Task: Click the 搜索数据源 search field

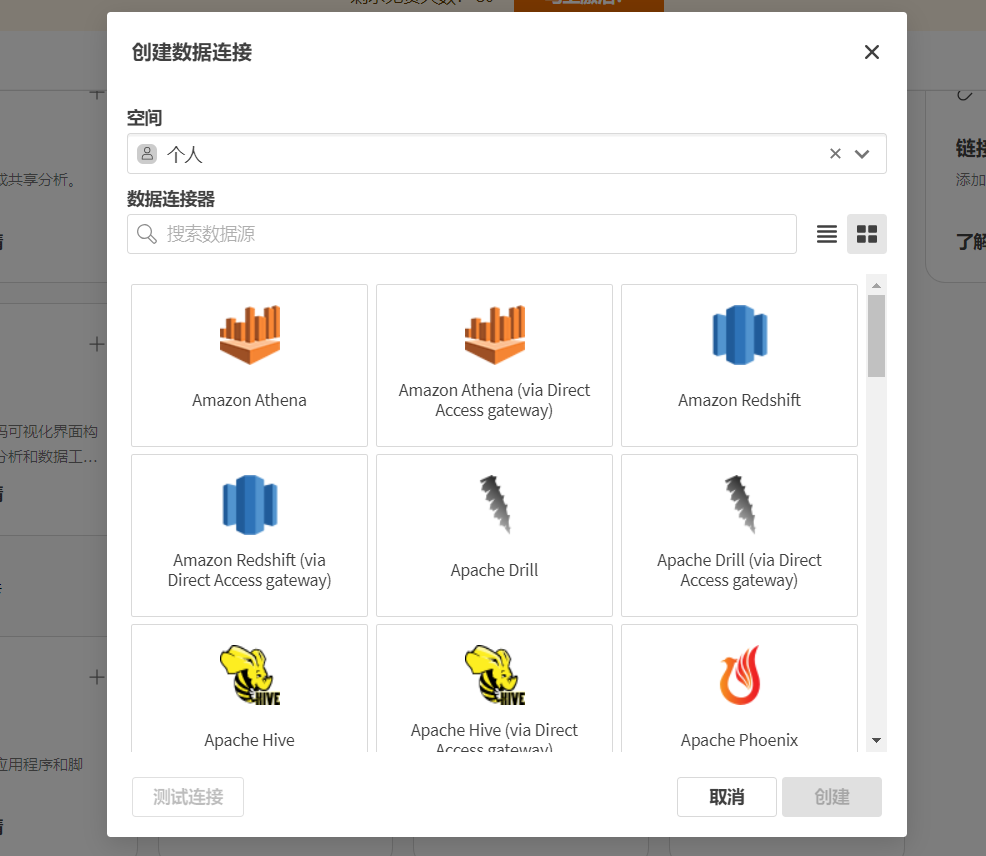Action: coord(462,234)
